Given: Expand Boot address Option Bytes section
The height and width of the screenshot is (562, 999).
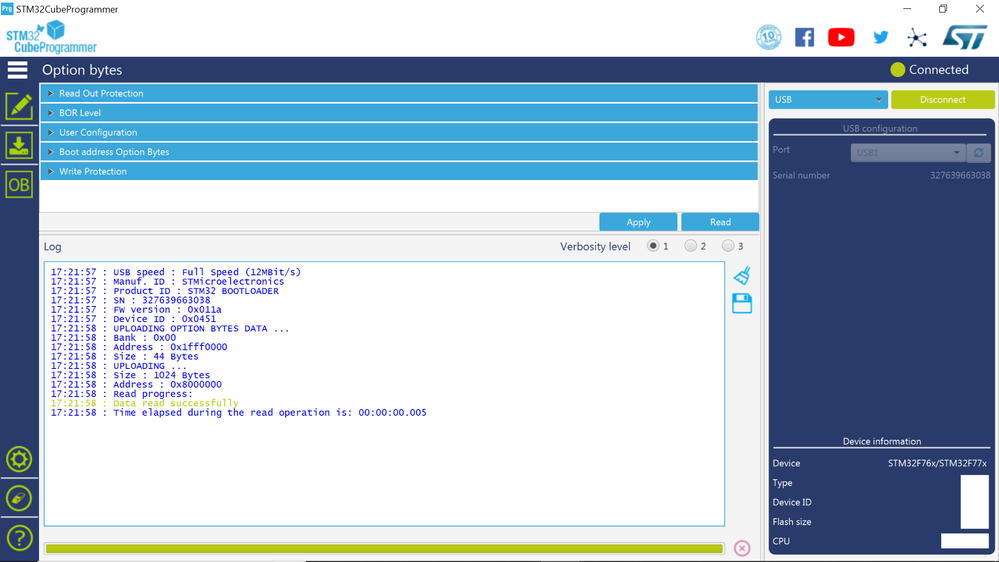Looking at the screenshot, I should [399, 152].
